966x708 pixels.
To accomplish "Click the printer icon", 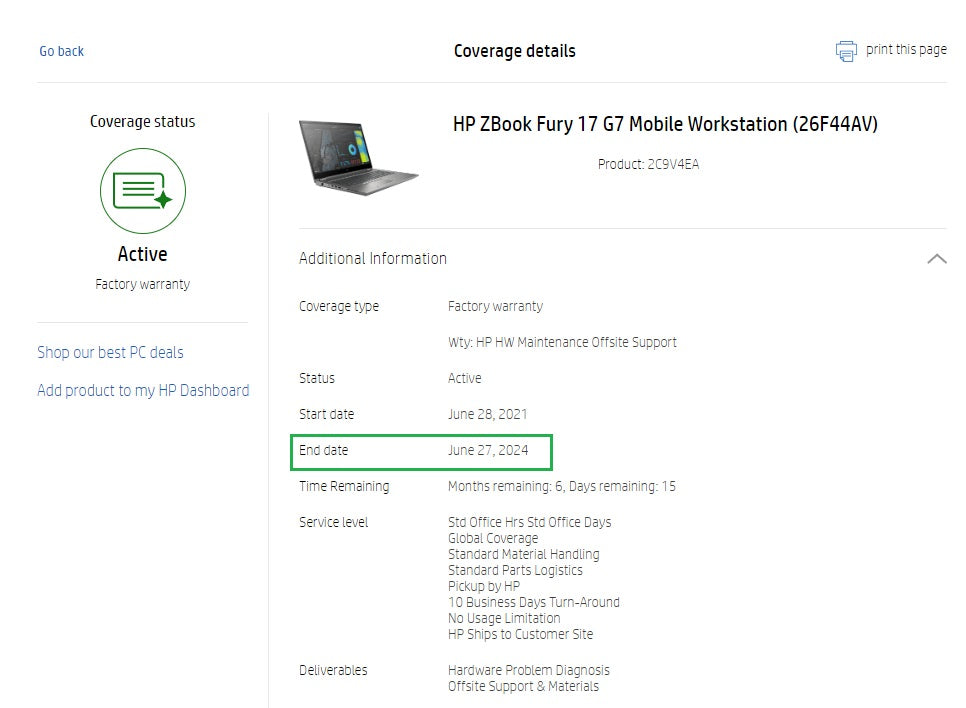I will (846, 51).
